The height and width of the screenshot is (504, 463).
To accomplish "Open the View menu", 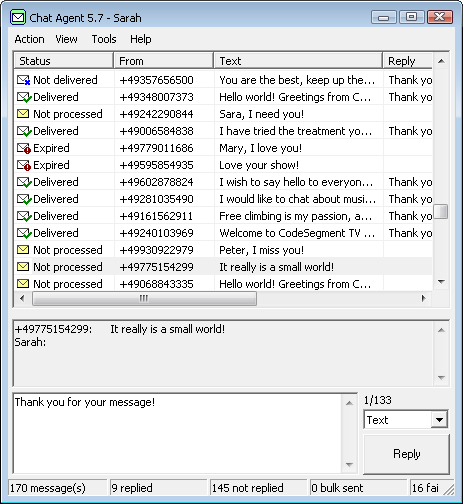I will point(66,39).
